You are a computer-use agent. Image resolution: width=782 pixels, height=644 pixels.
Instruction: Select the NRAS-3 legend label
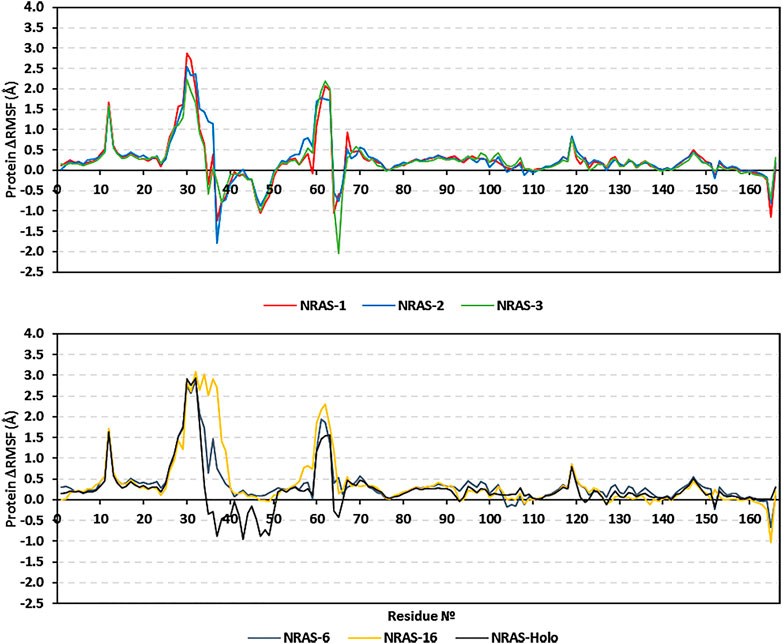point(520,306)
